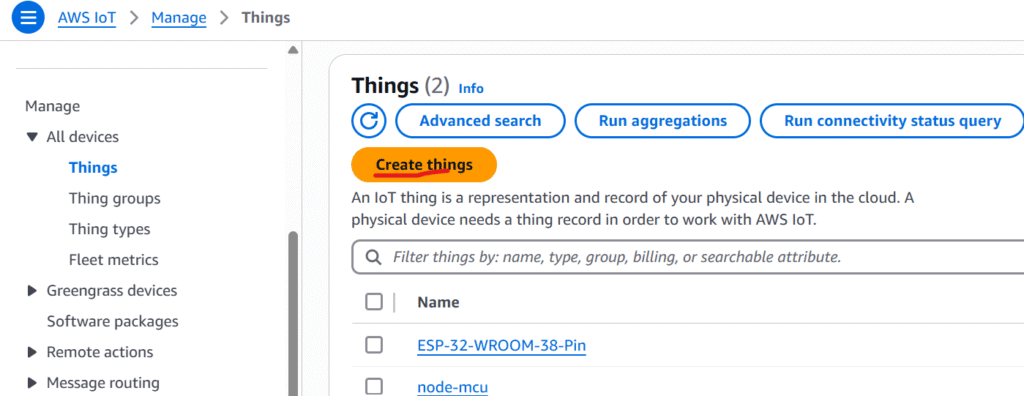Image resolution: width=1024 pixels, height=396 pixels.
Task: Refresh the Things list
Action: point(369,121)
